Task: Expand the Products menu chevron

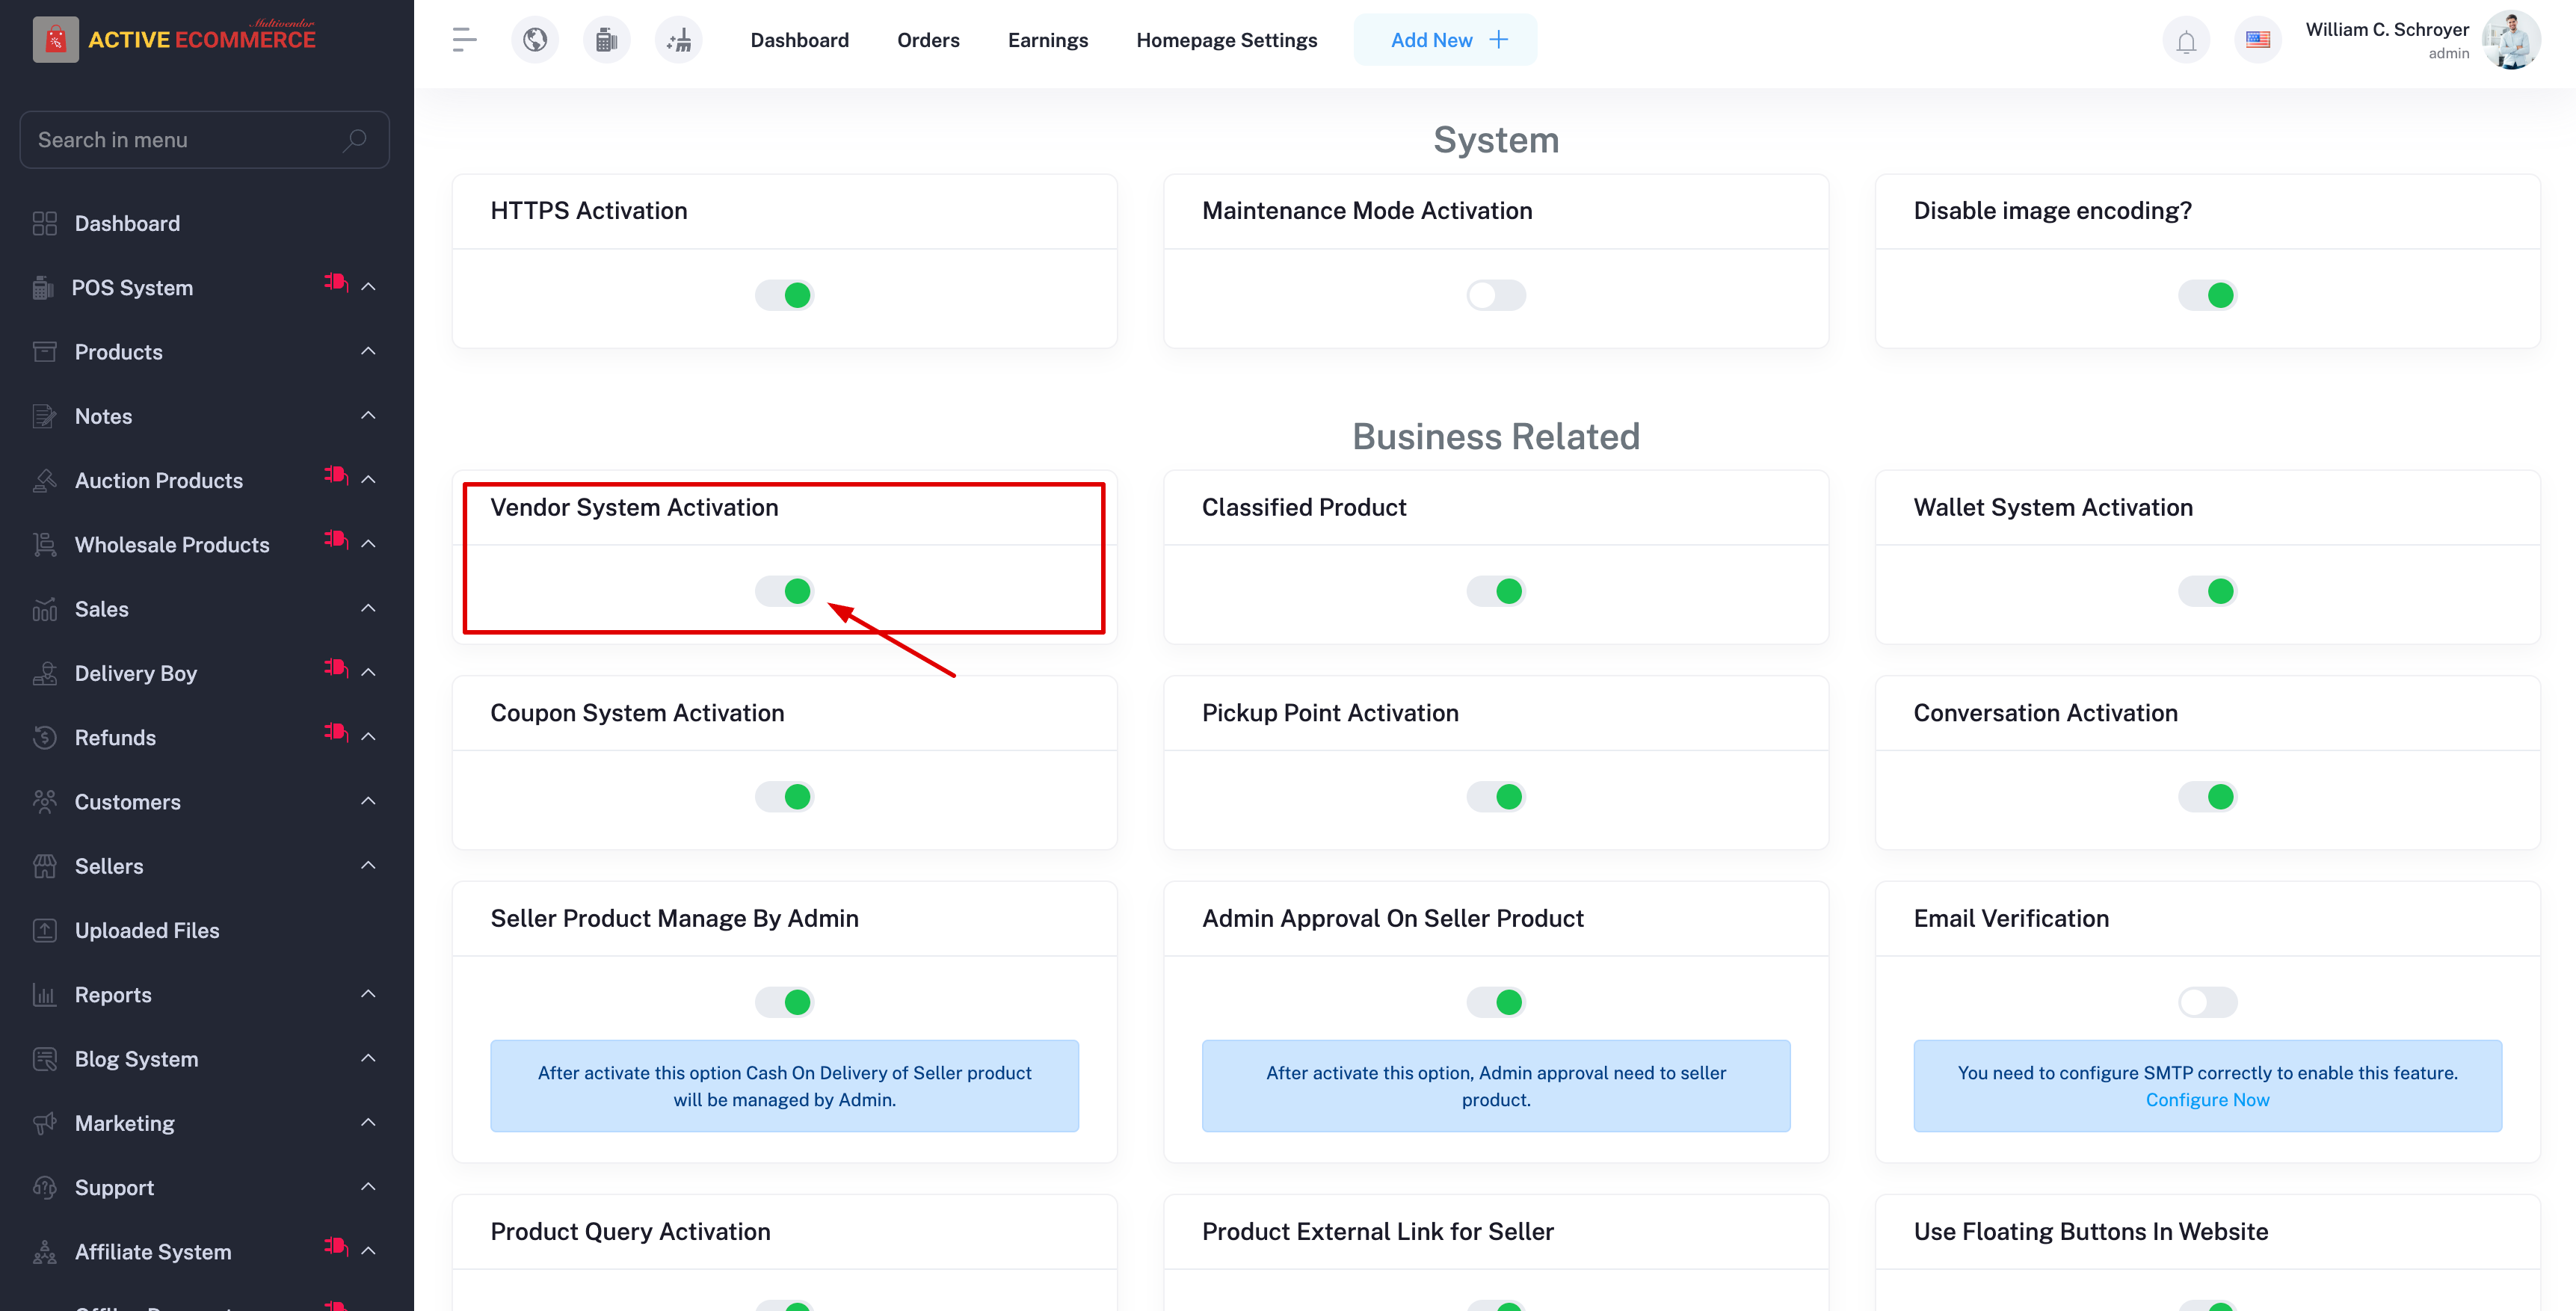Action: [x=368, y=351]
